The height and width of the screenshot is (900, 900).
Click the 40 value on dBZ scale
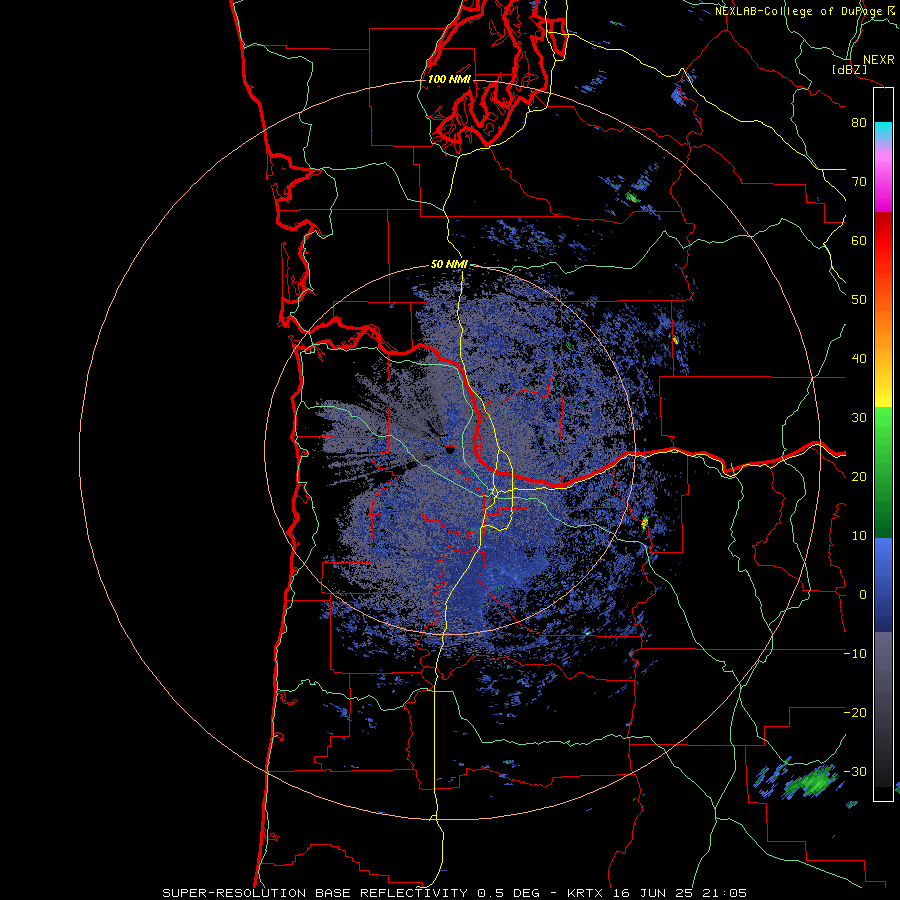tap(859, 359)
